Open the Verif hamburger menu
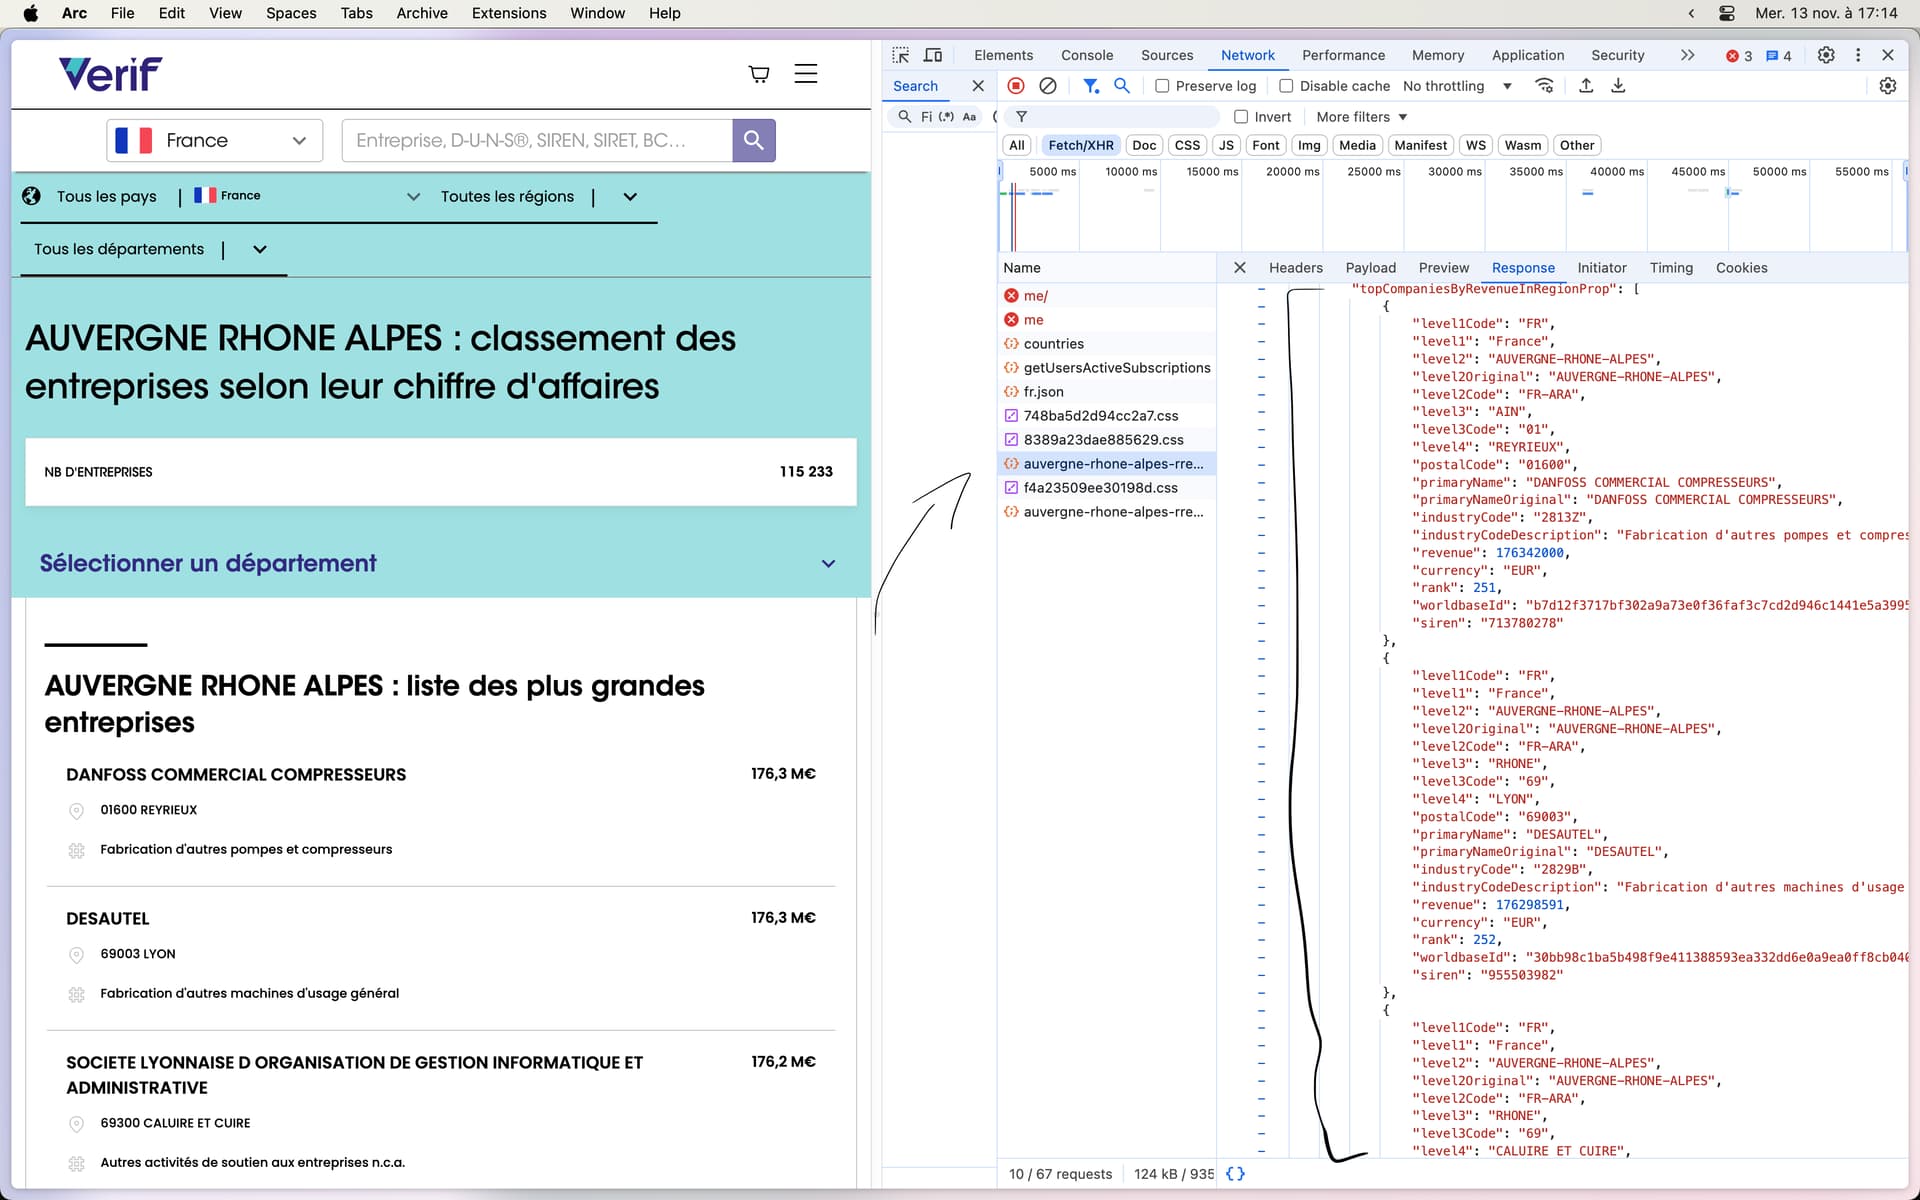1920x1200 pixels. (806, 74)
